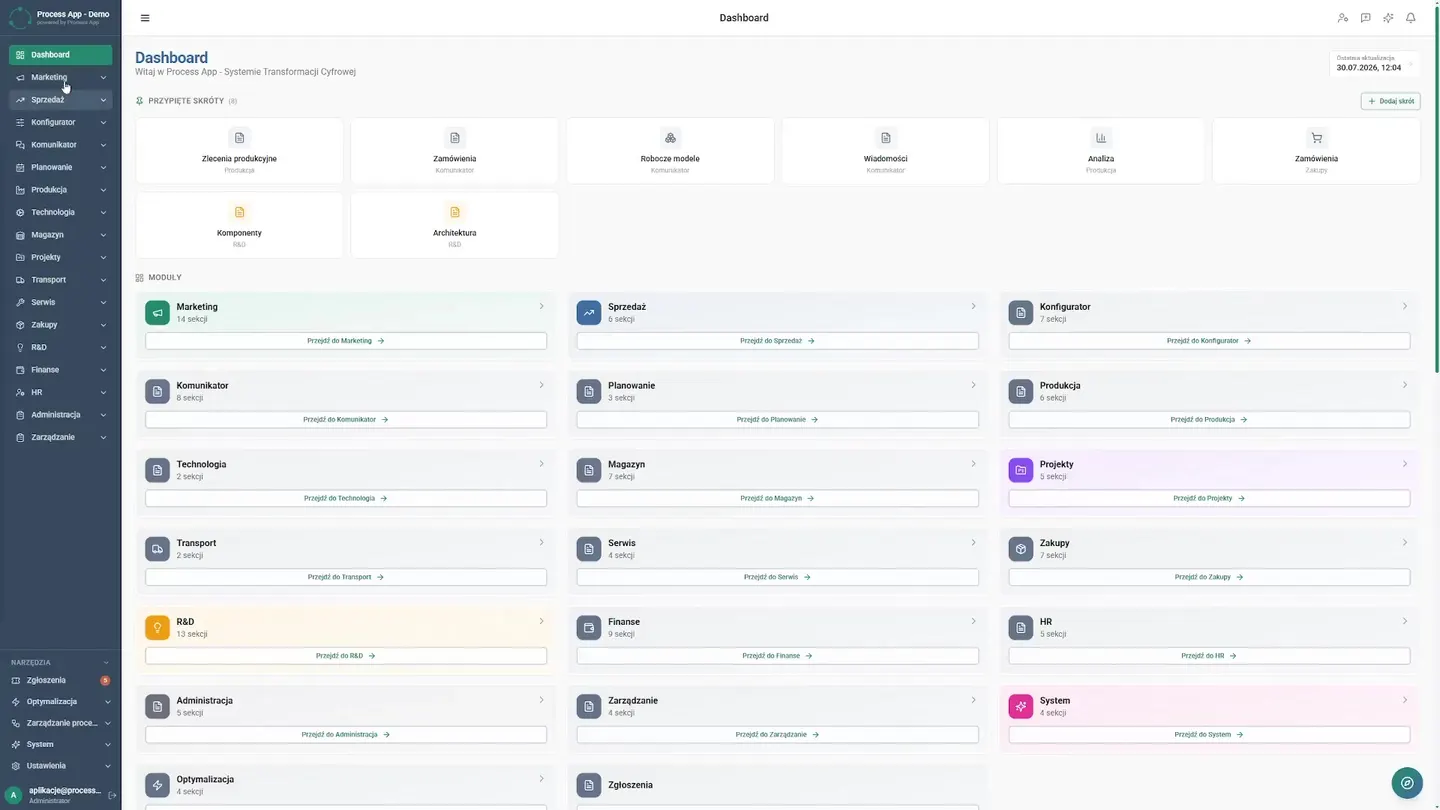Click the green Marketing module icon
This screenshot has height=810, width=1440.
click(x=157, y=313)
